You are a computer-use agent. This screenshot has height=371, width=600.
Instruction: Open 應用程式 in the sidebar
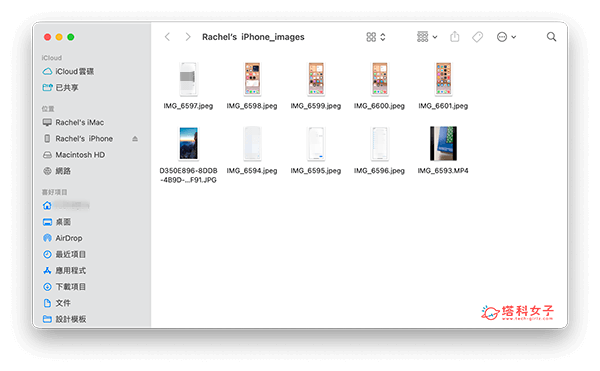pos(64,270)
